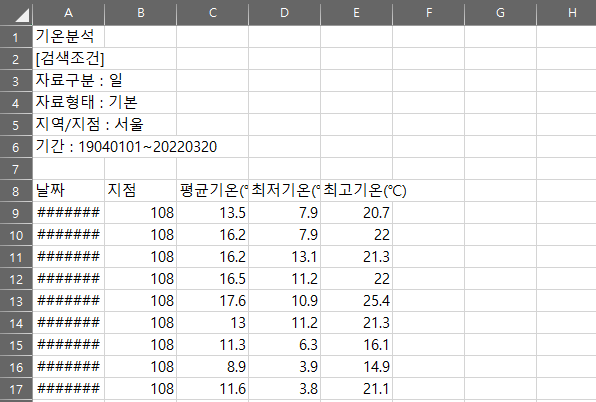Viewport: 596px width, 402px height.
Task: Click the ####### date cell in row 9
Action: tap(68, 213)
